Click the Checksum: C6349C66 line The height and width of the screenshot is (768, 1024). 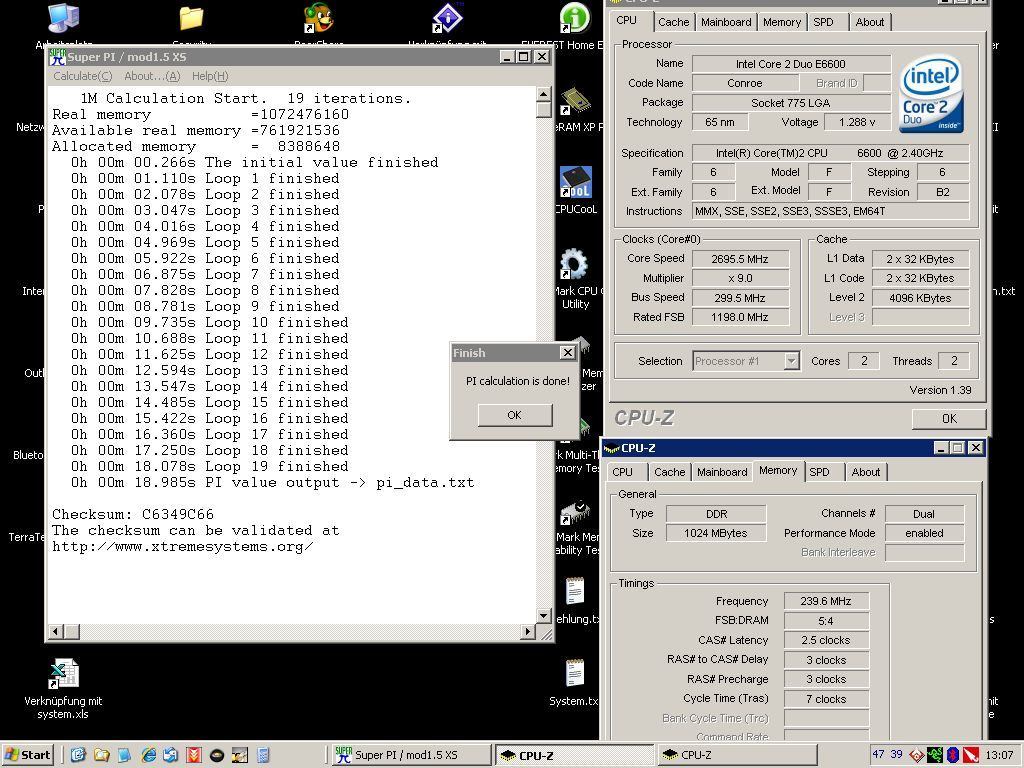[133, 514]
